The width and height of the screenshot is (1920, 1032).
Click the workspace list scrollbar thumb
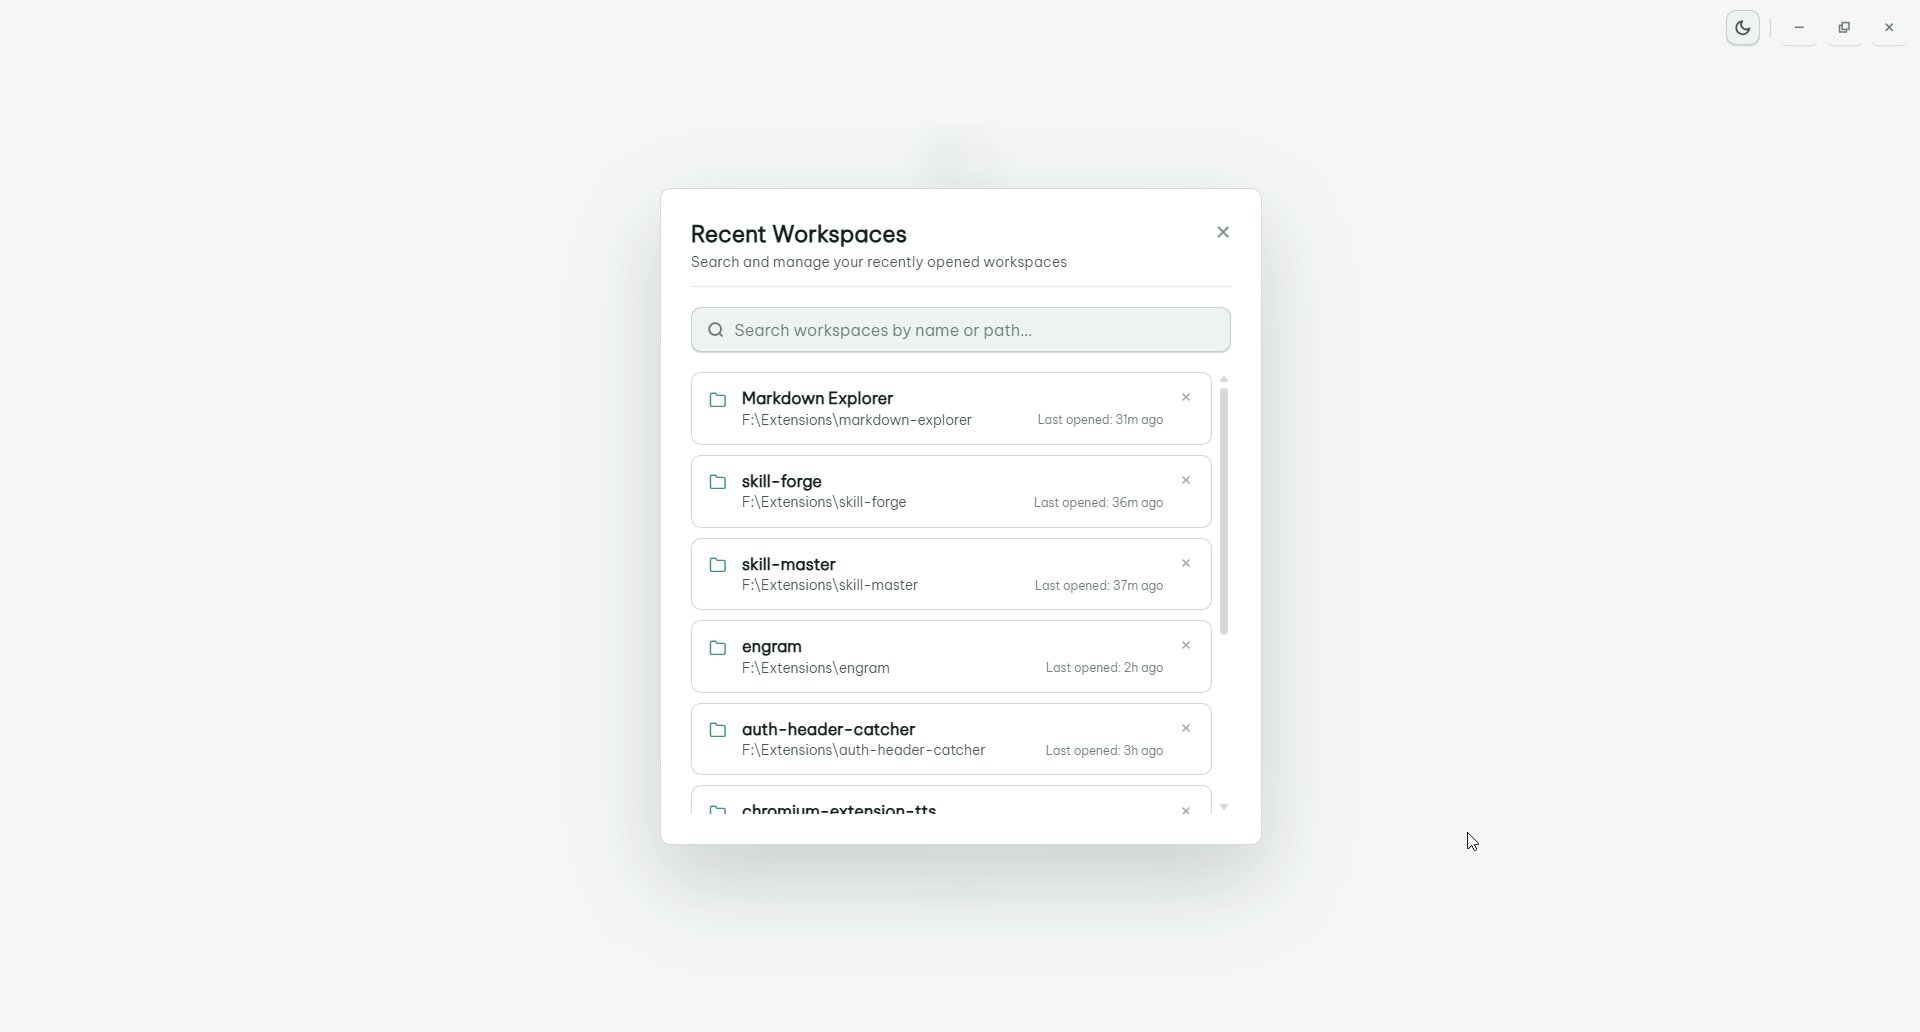[x=1224, y=512]
